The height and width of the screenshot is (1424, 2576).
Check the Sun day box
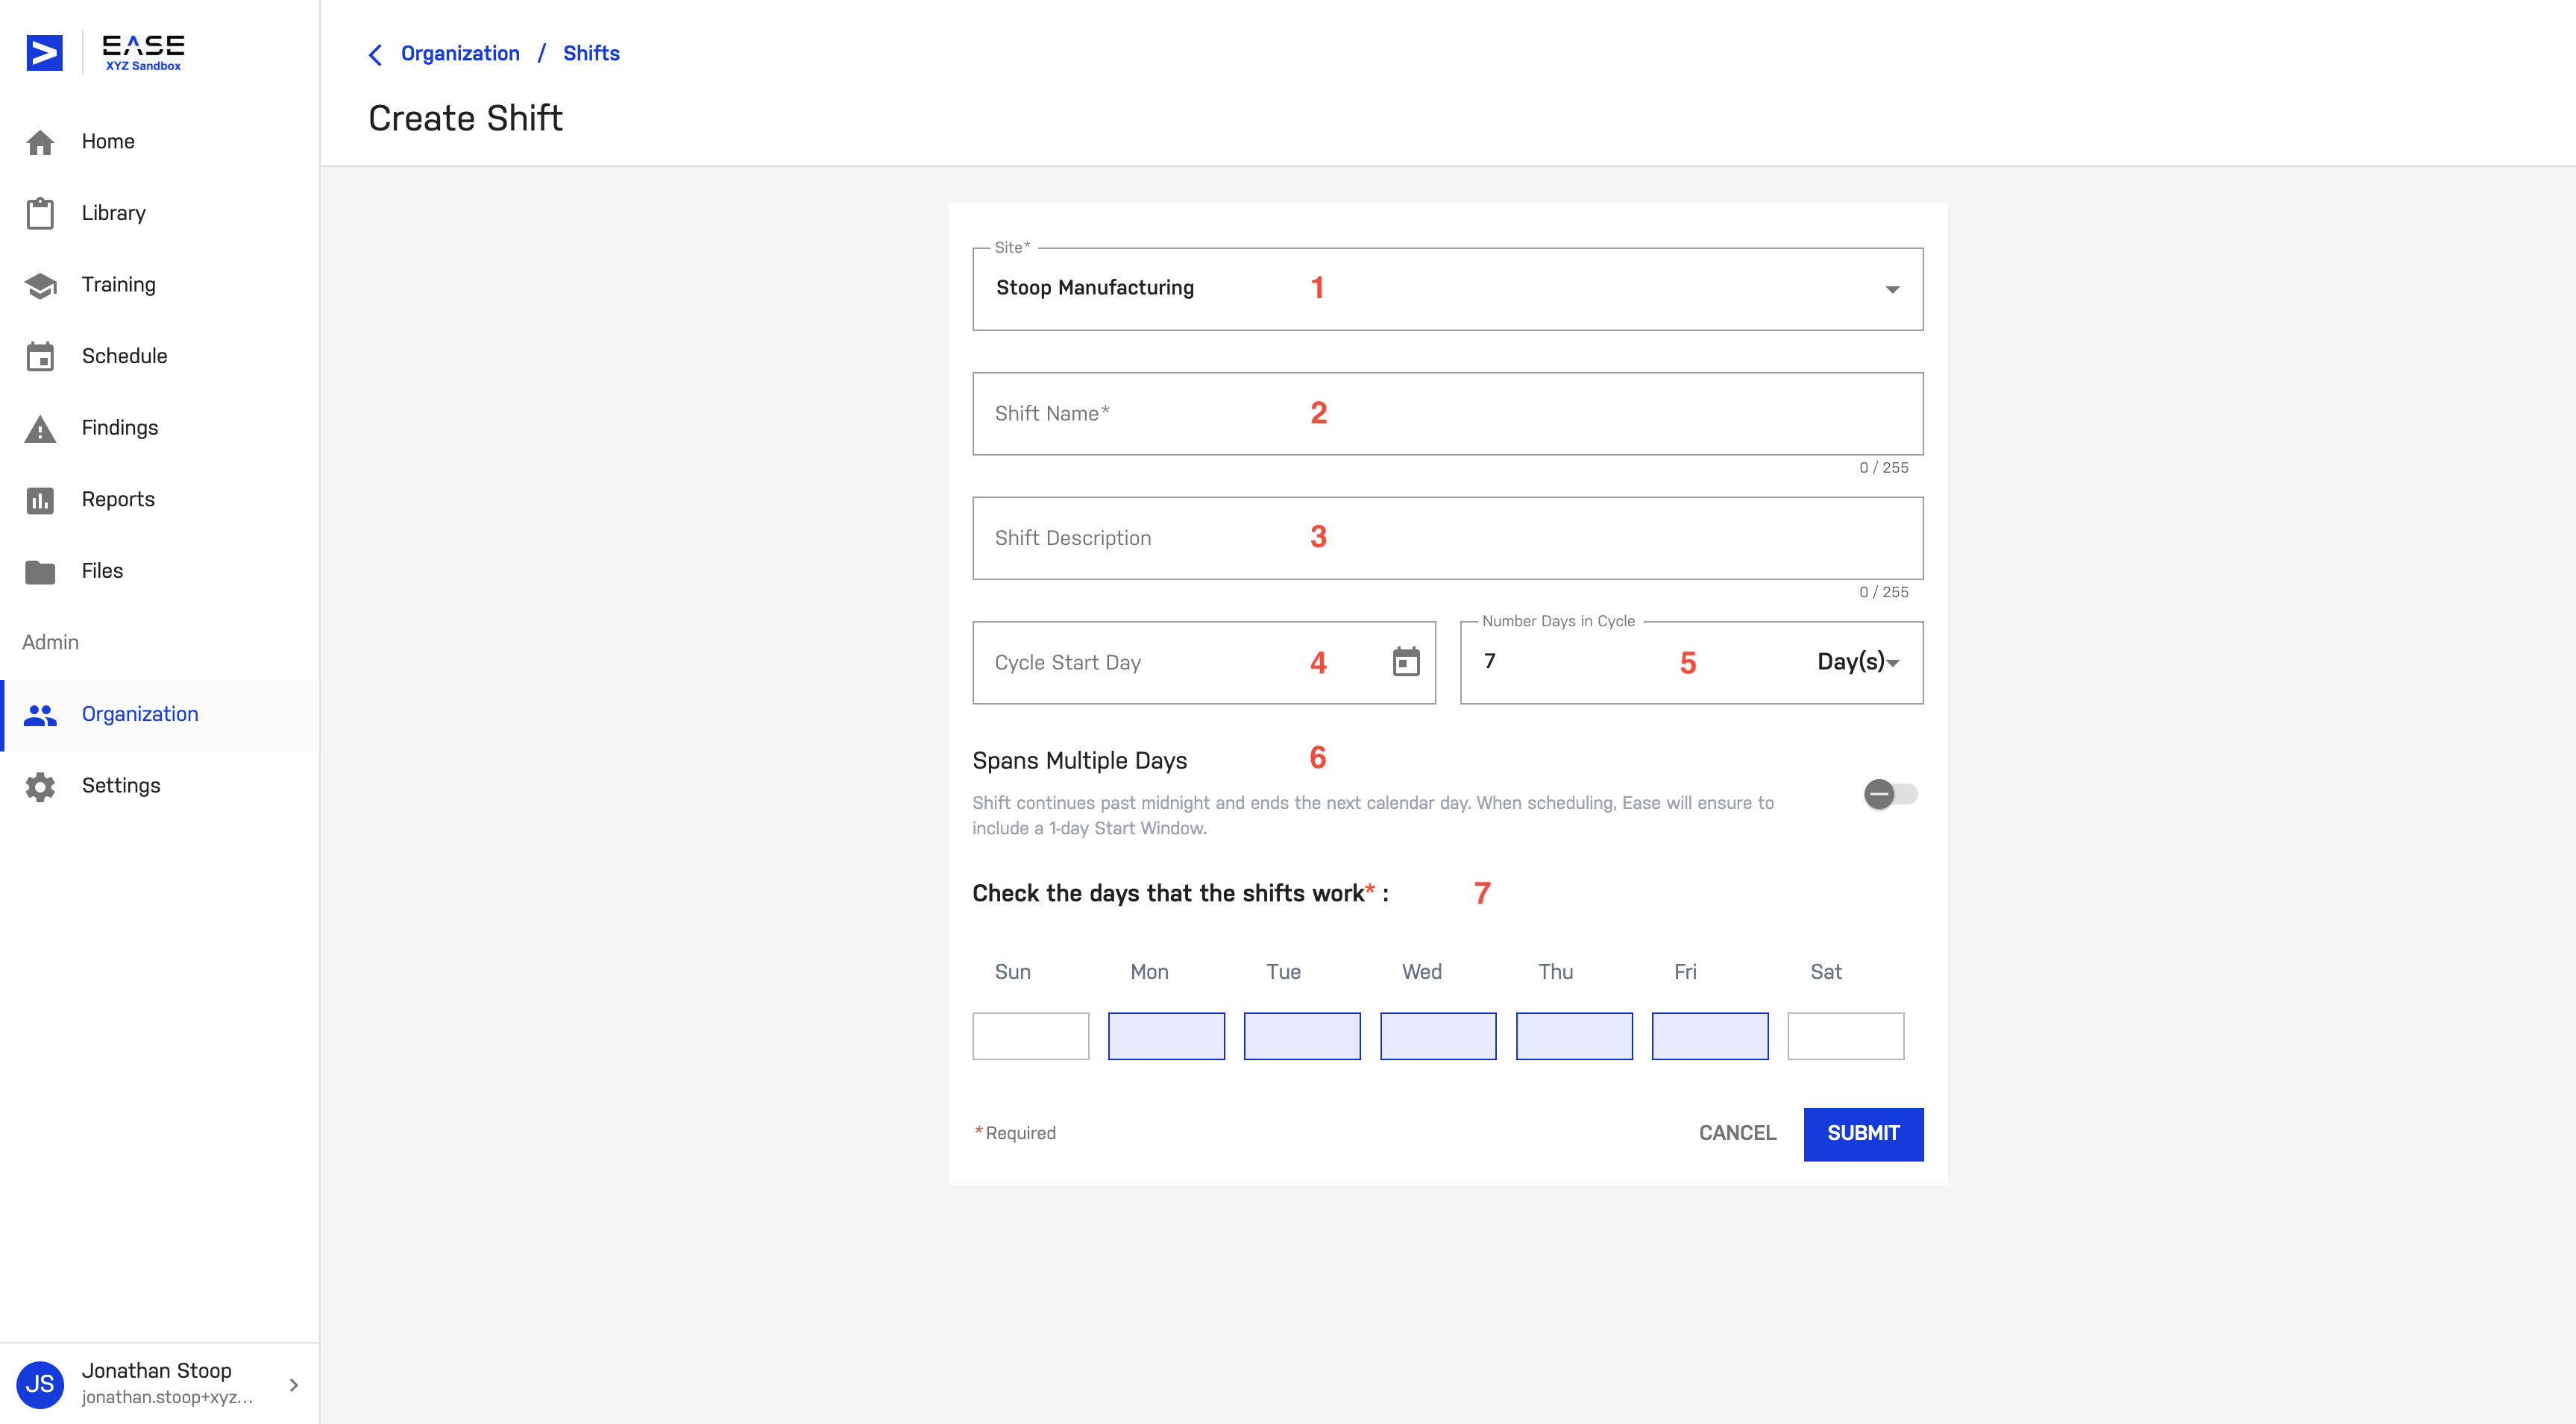1030,1035
